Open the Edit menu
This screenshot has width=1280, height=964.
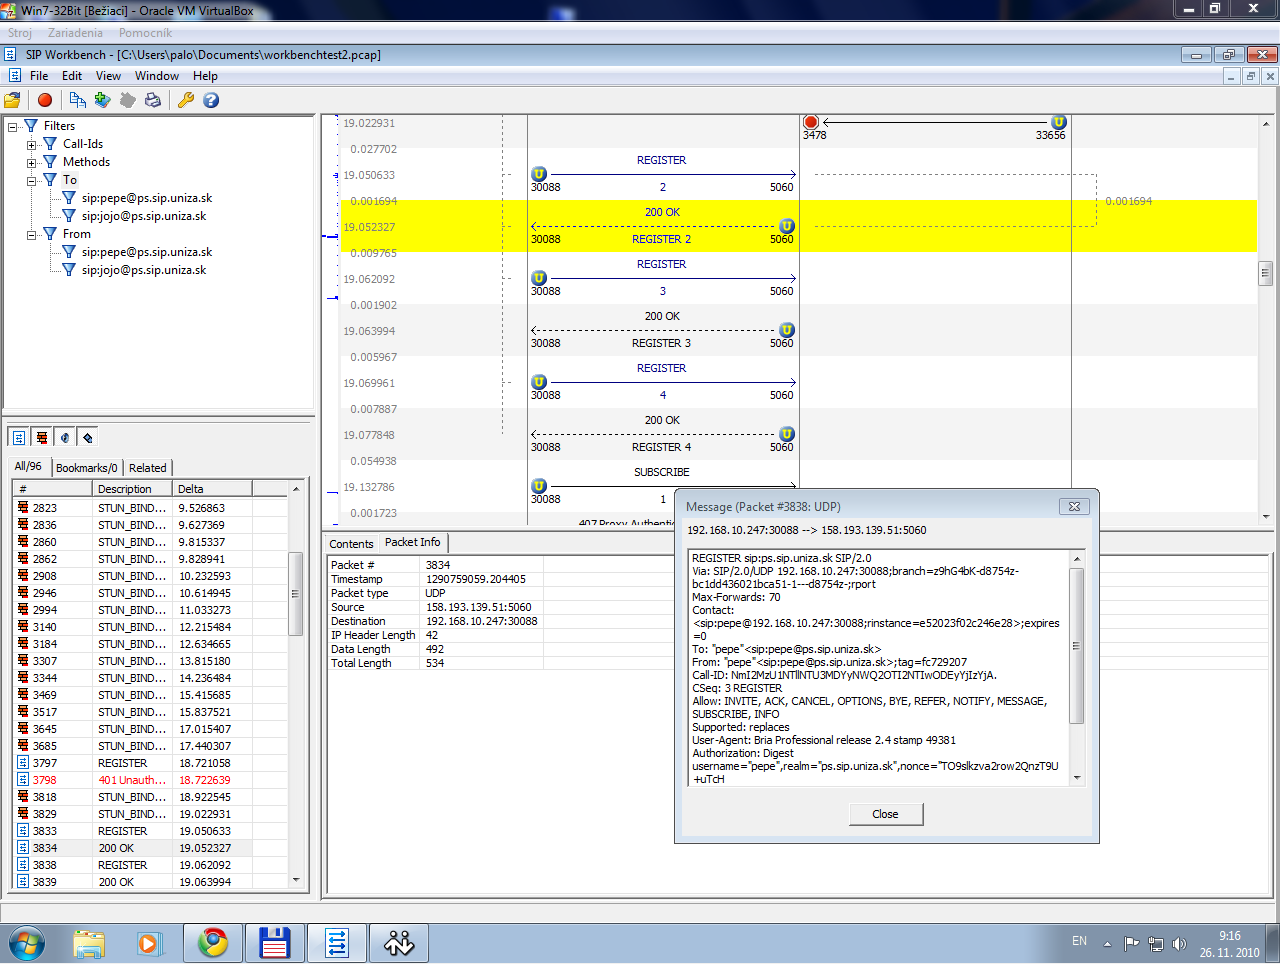click(72, 76)
